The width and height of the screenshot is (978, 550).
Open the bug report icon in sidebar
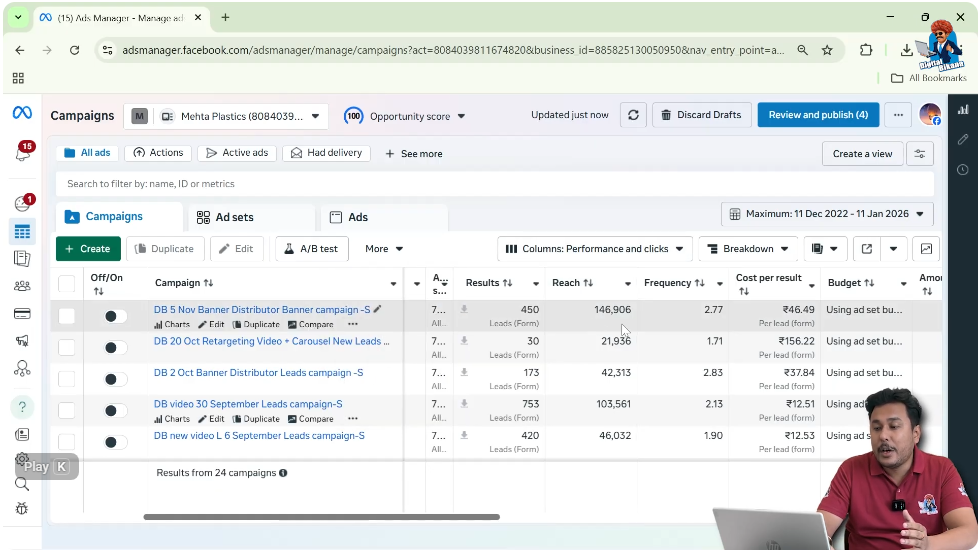[22, 508]
